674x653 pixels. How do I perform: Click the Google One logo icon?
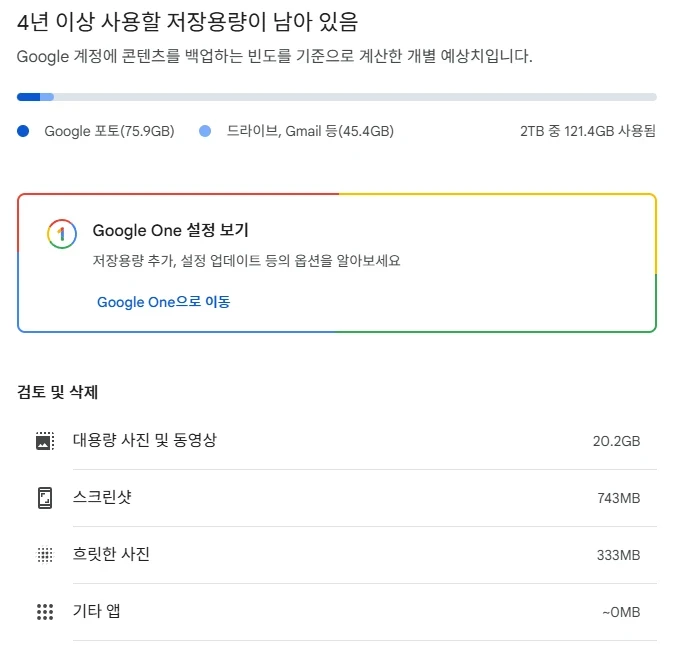[x=61, y=234]
